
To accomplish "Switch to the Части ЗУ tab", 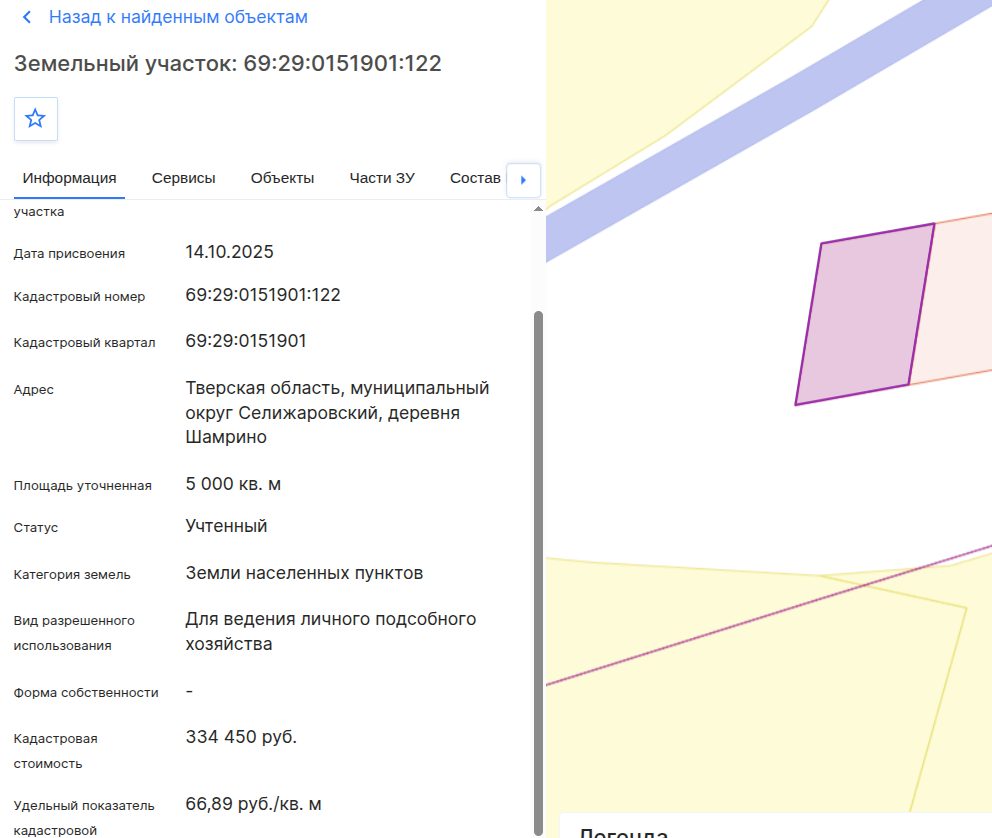I will (382, 178).
